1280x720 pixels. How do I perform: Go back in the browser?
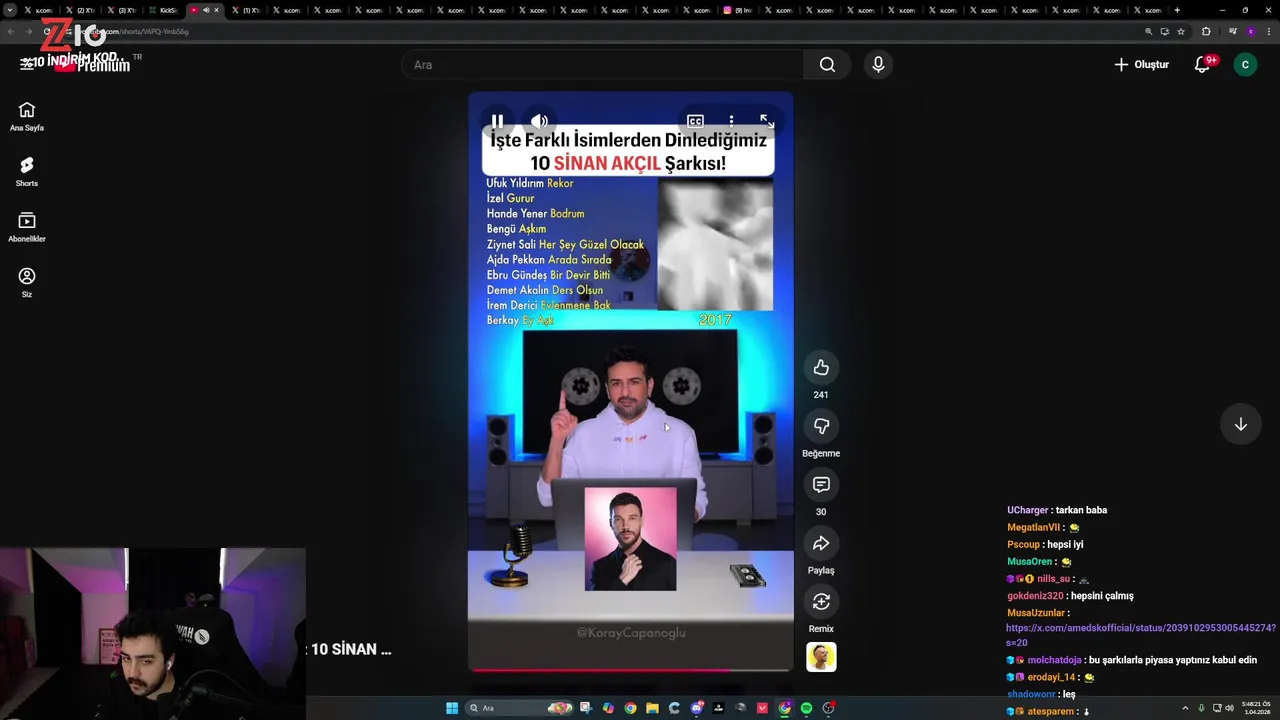click(10, 31)
